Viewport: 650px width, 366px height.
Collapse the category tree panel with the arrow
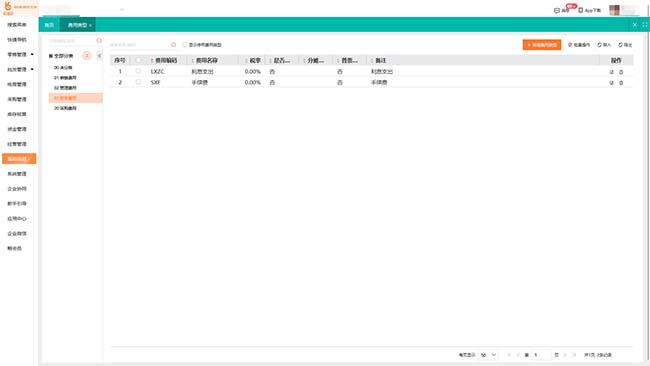pyautogui.click(x=99, y=56)
